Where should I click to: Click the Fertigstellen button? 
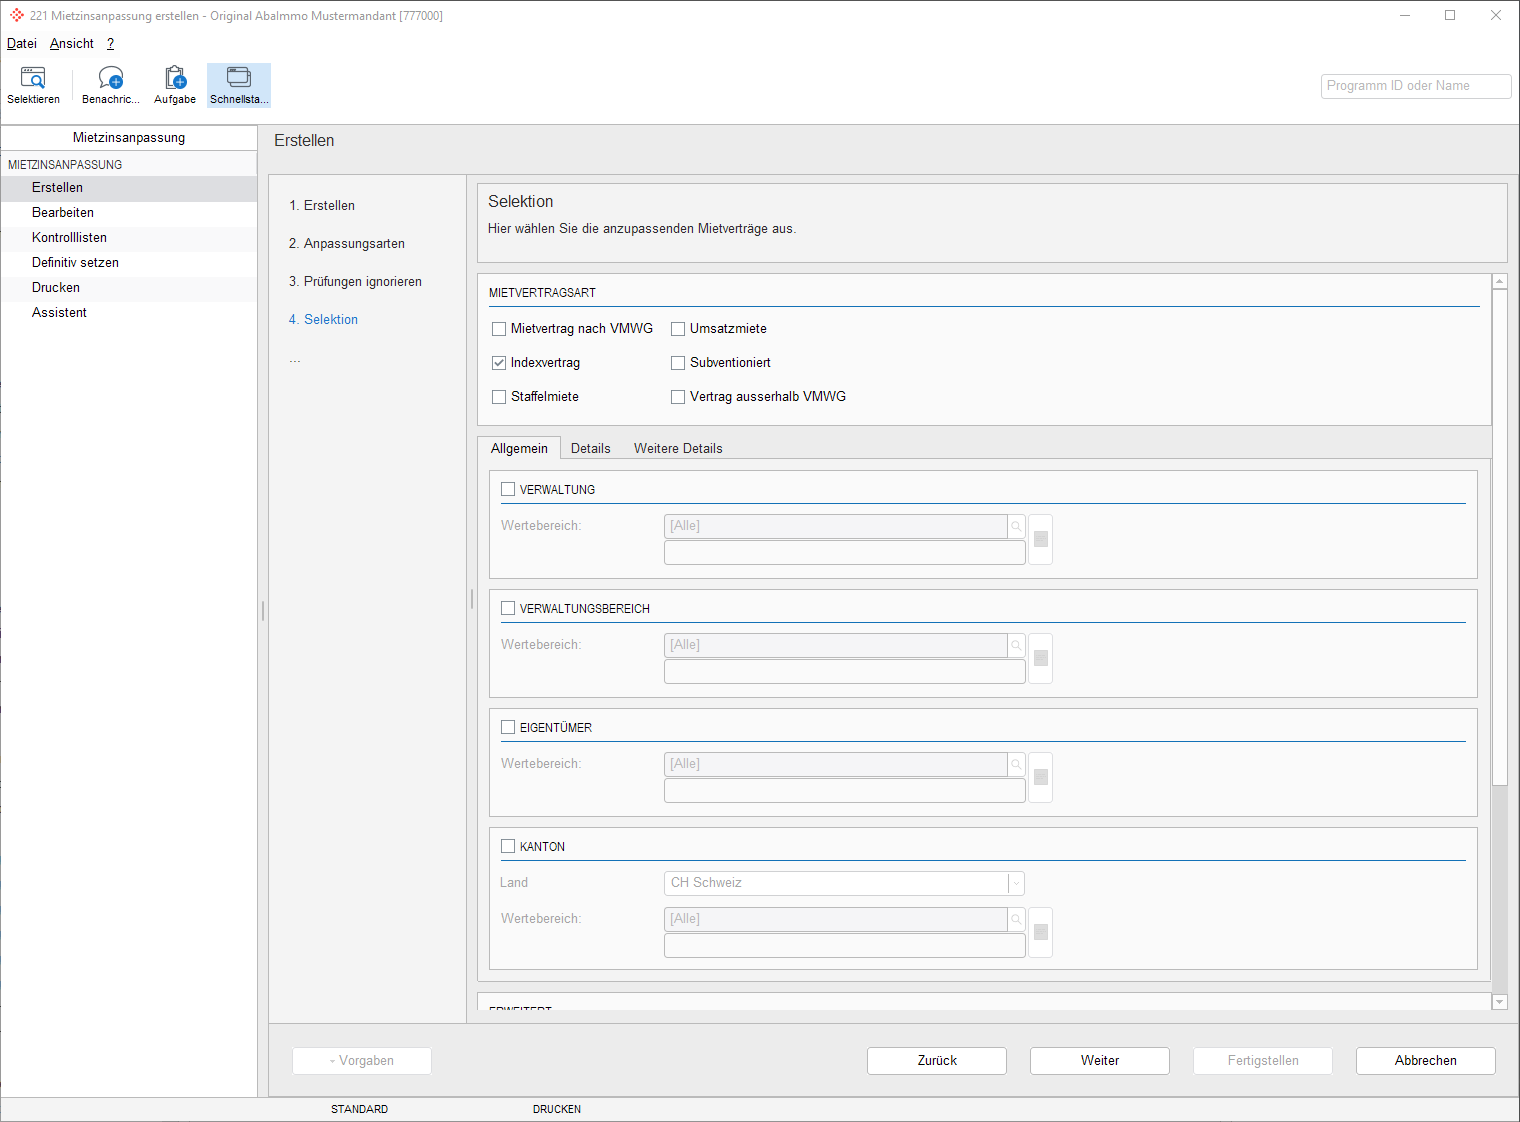pyautogui.click(x=1263, y=1061)
